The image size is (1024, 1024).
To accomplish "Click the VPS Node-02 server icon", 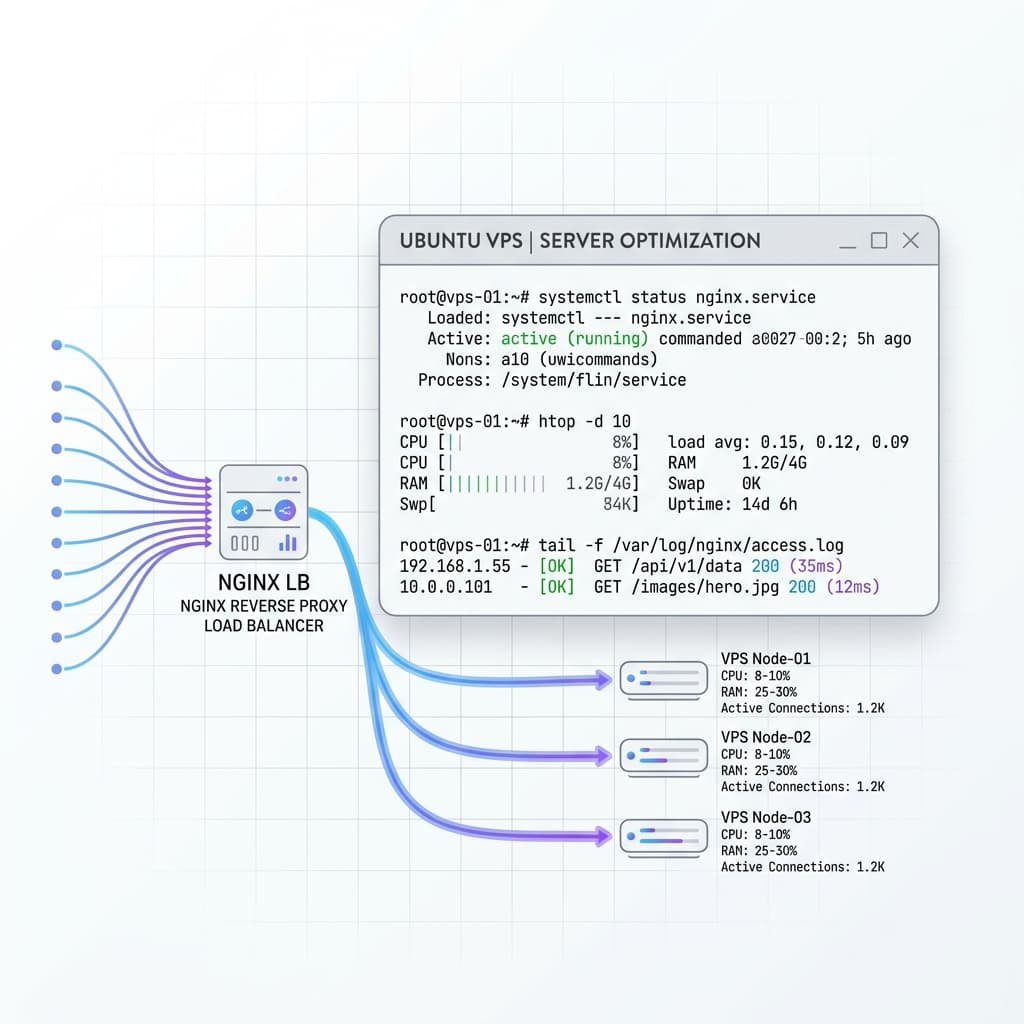I will pyautogui.click(x=664, y=756).
